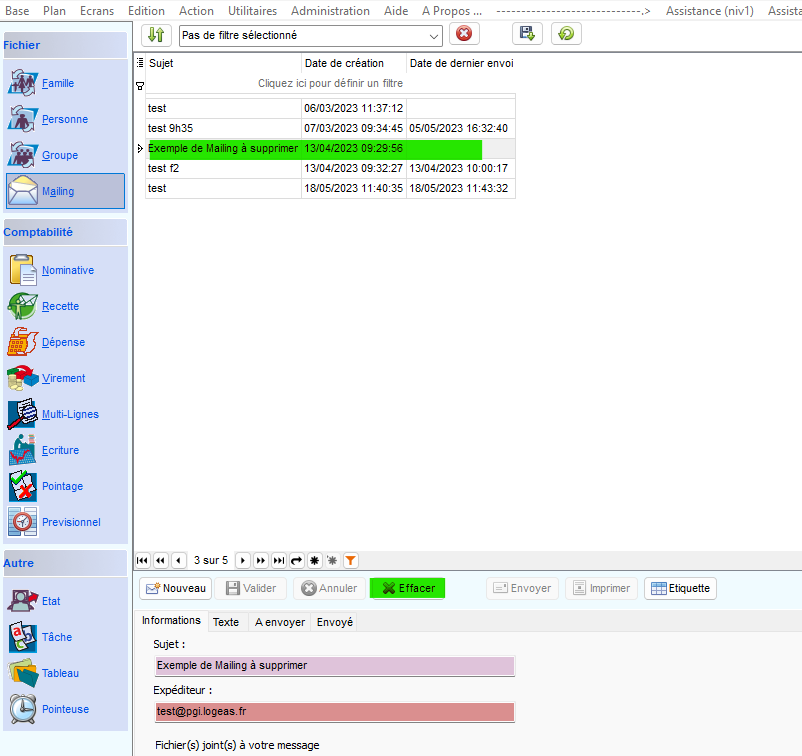Click the save filter disk icon
The width and height of the screenshot is (802, 756).
527,34
